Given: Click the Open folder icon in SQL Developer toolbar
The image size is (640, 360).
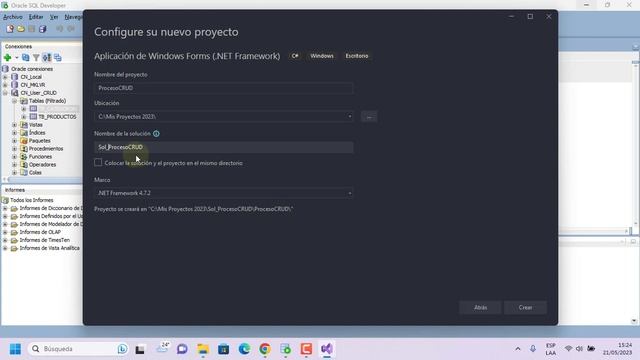Looking at the screenshot, I should click(21, 29).
